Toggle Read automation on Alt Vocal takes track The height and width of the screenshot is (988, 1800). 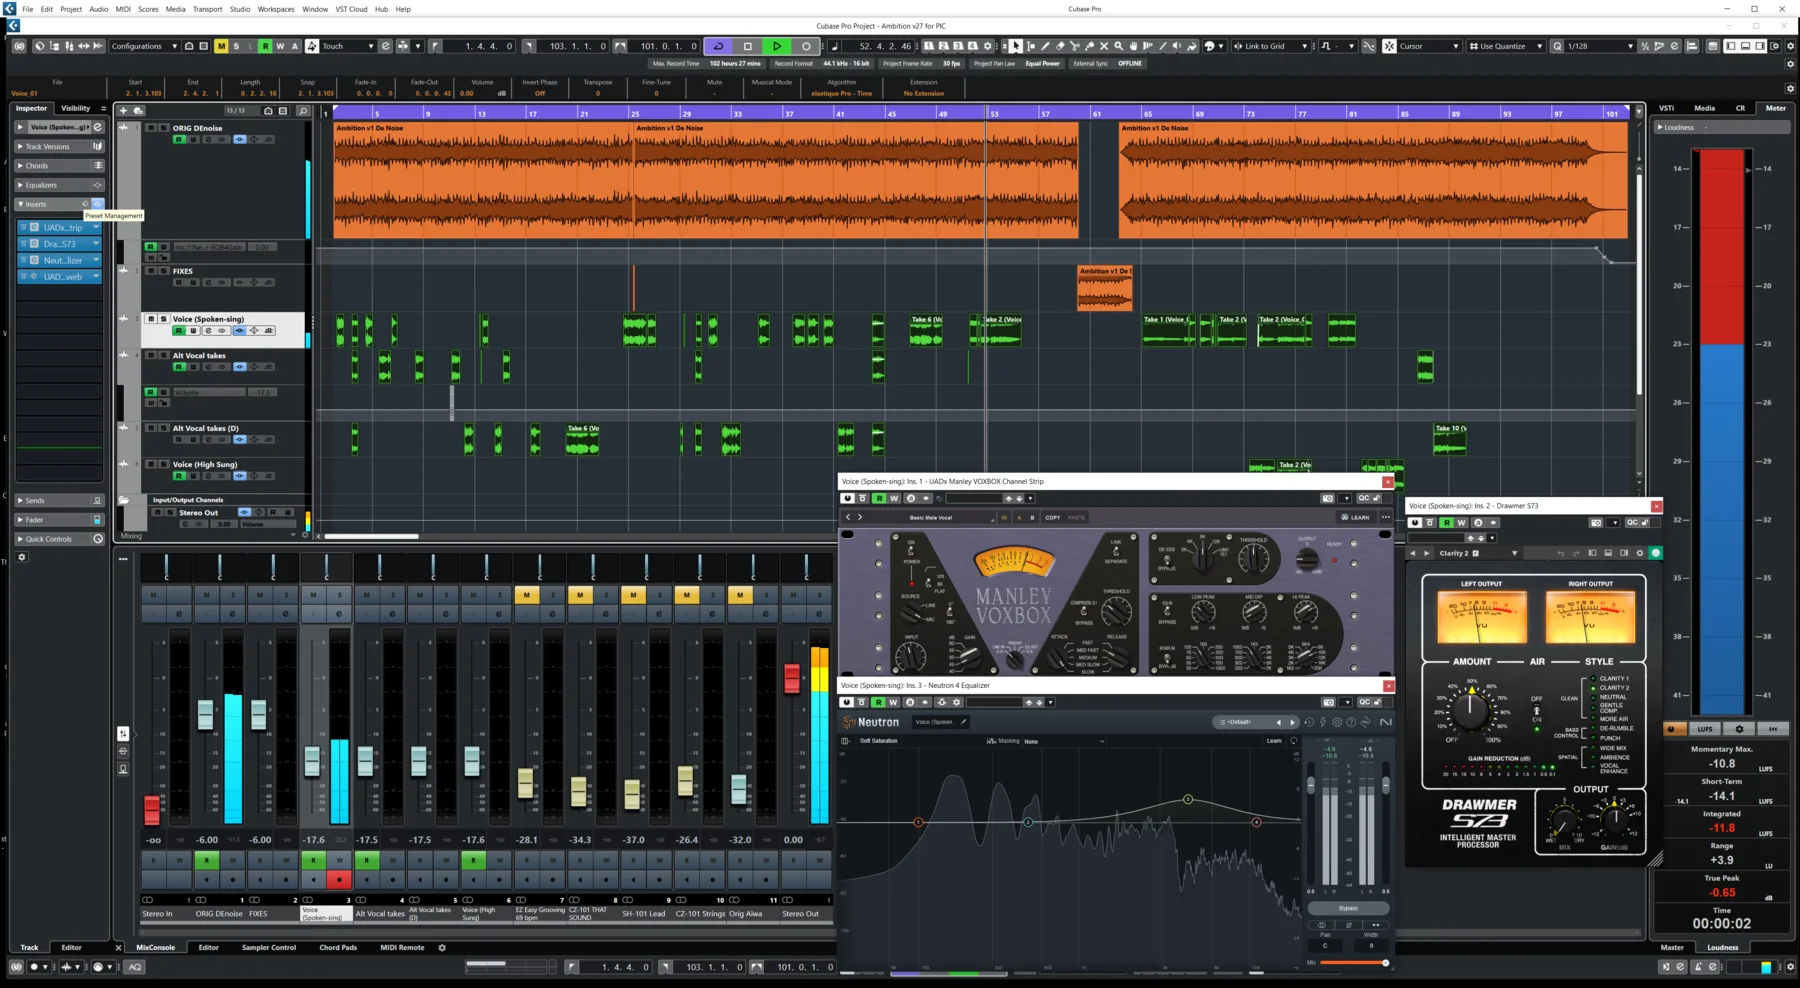pos(179,367)
